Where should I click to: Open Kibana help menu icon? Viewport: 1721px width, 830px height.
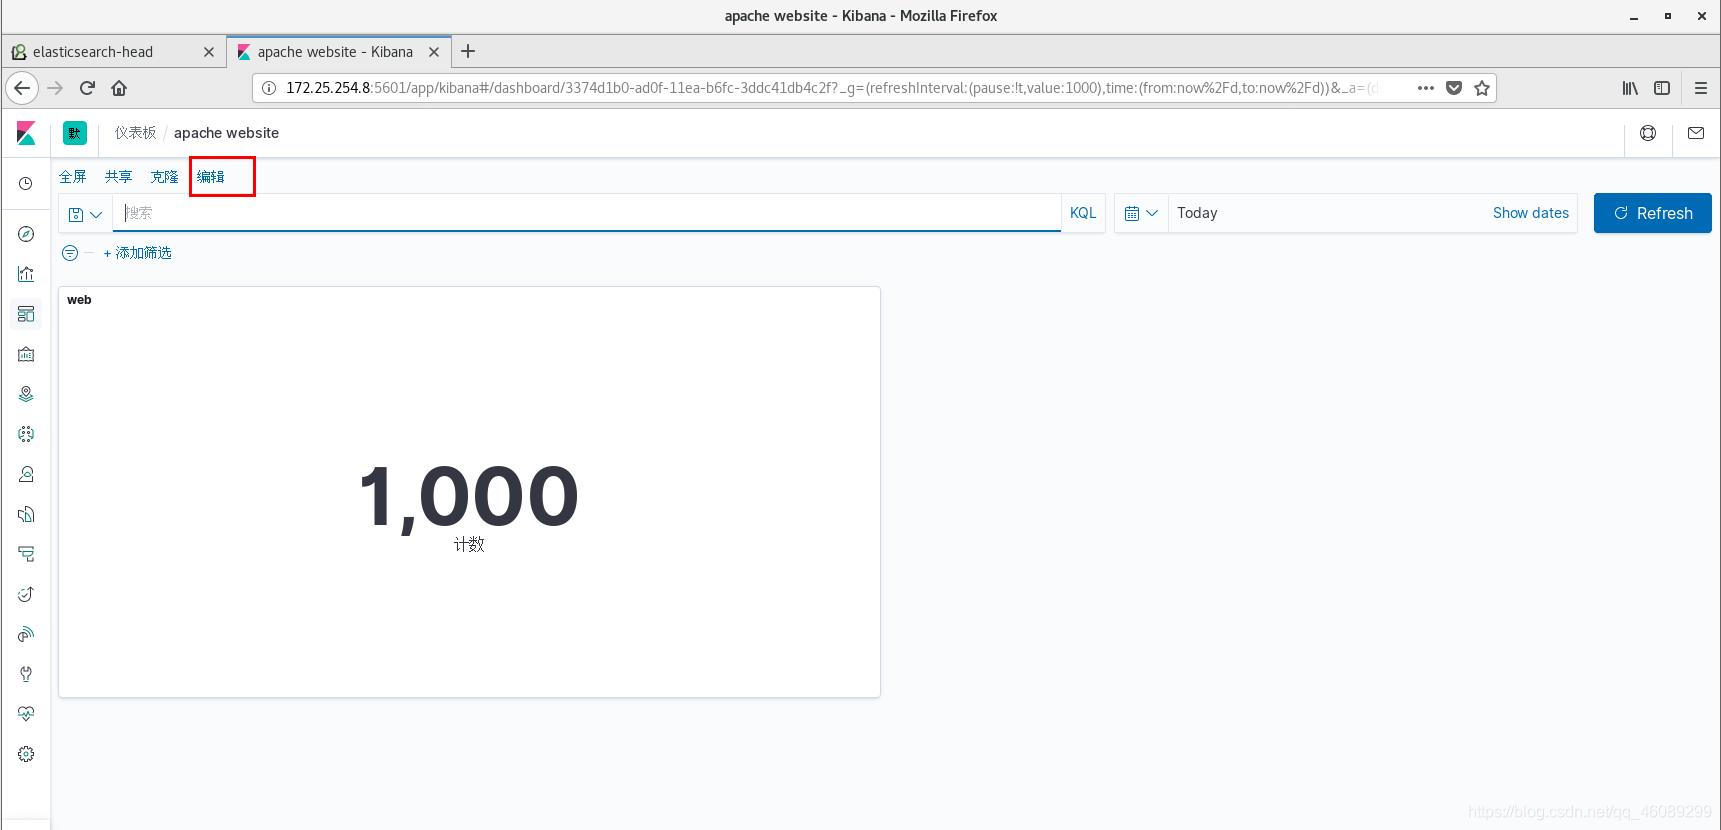(1648, 133)
